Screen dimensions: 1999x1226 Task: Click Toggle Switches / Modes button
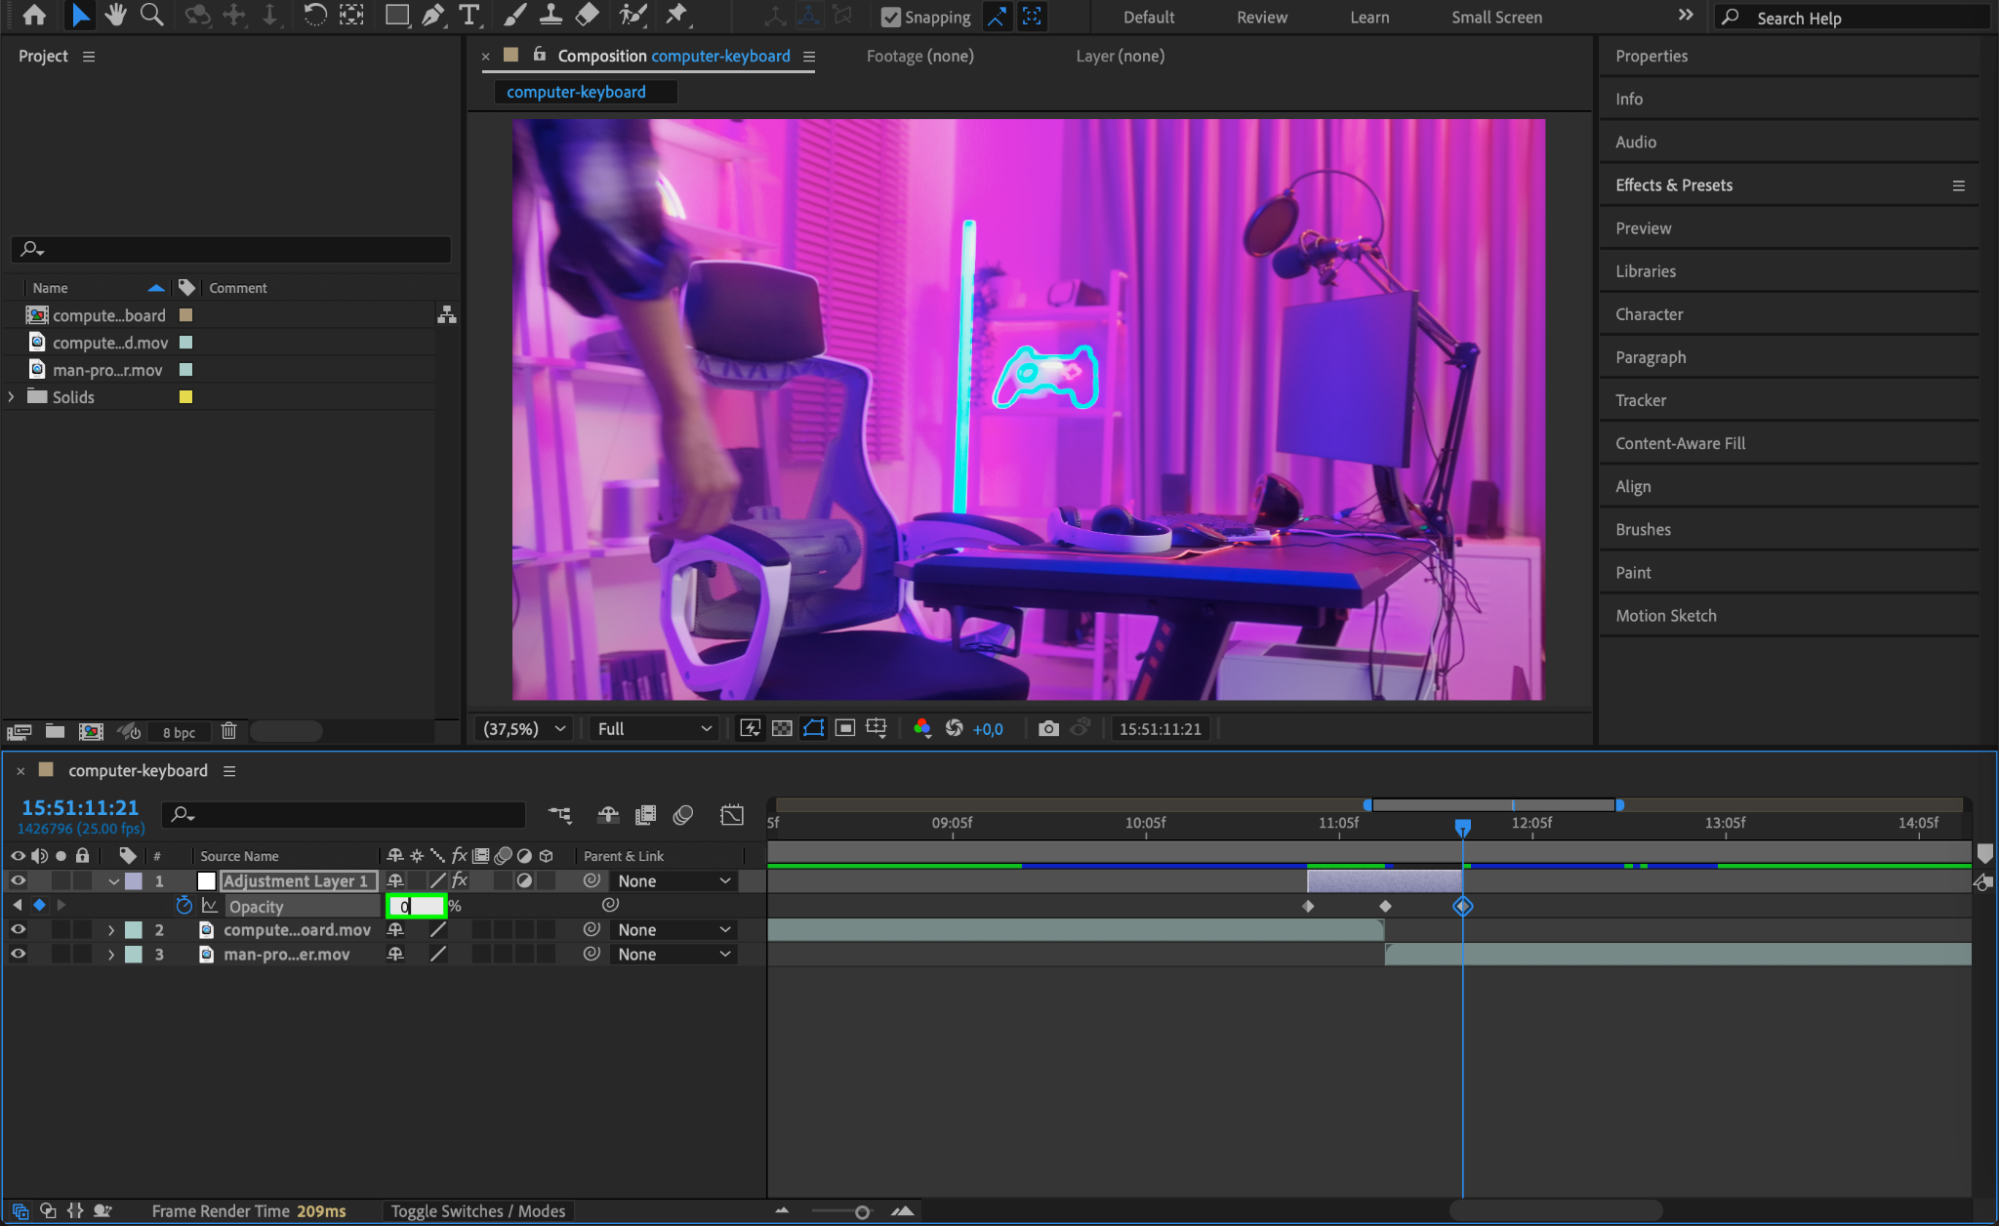point(477,1211)
